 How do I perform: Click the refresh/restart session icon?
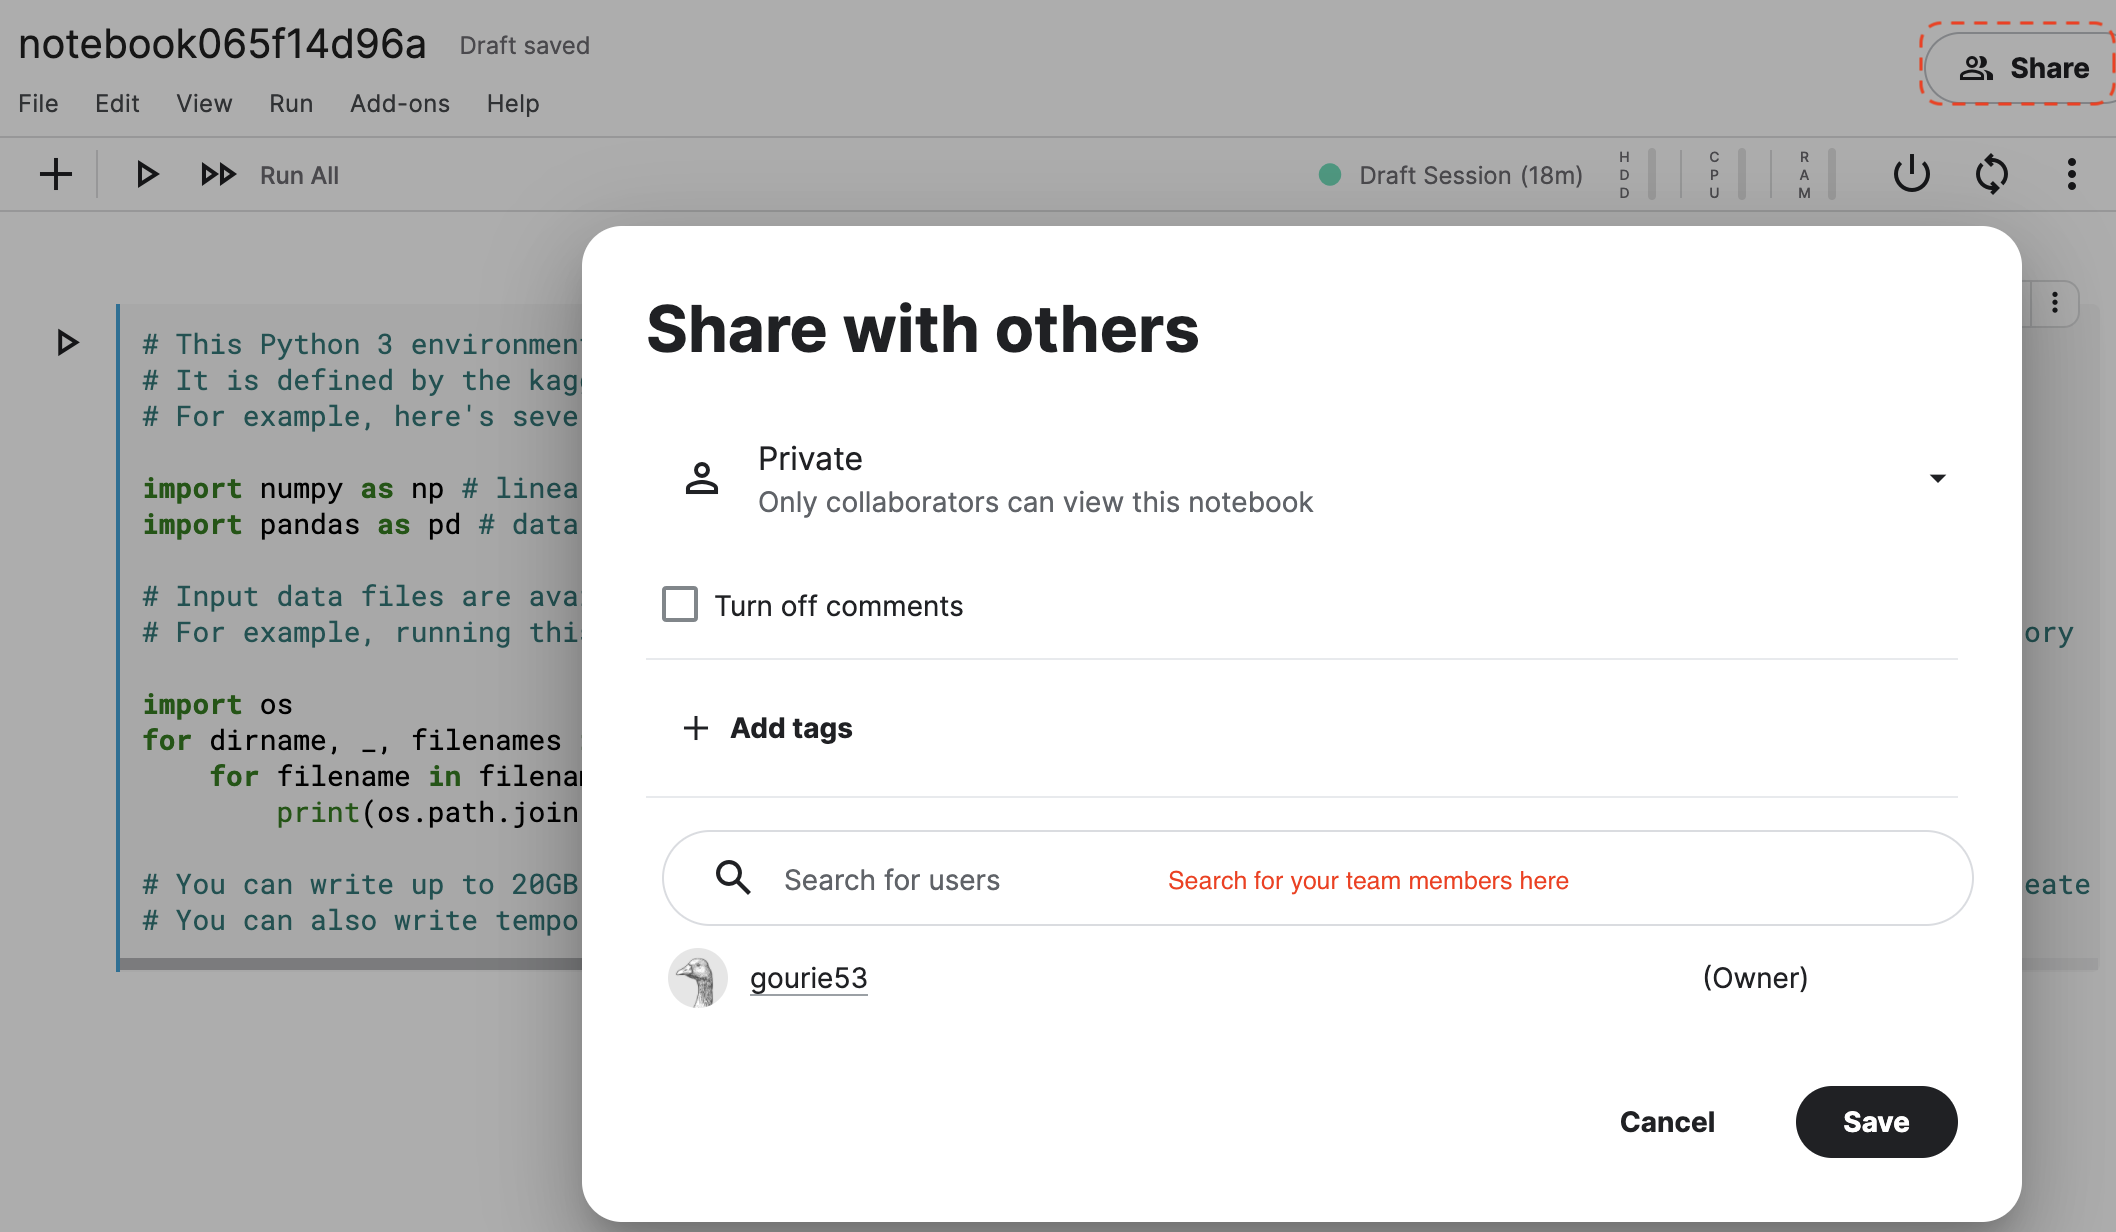1993,175
